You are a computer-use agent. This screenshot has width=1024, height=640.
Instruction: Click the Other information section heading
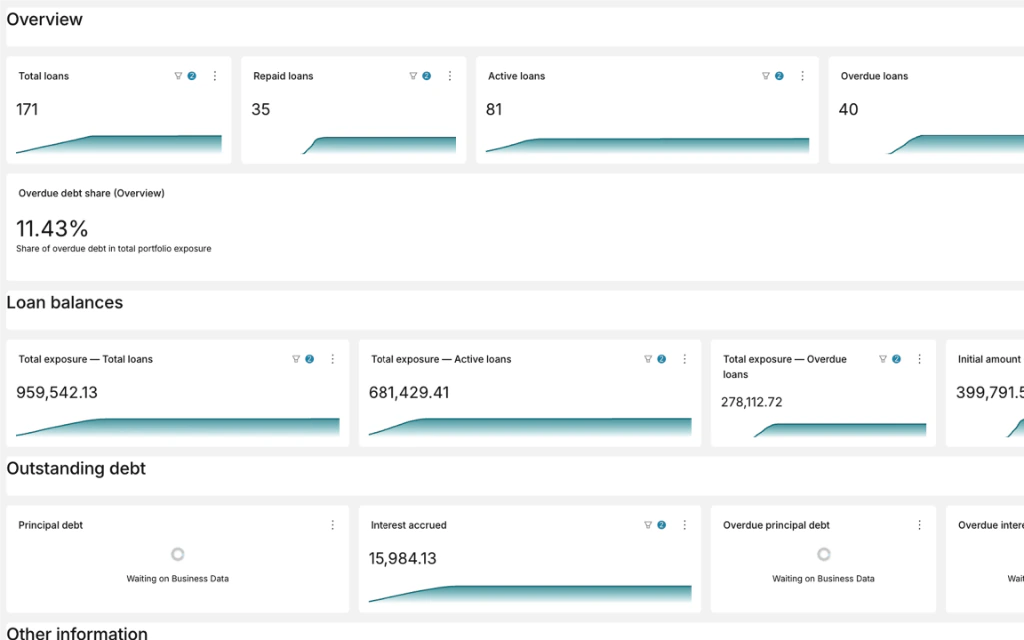77,633
